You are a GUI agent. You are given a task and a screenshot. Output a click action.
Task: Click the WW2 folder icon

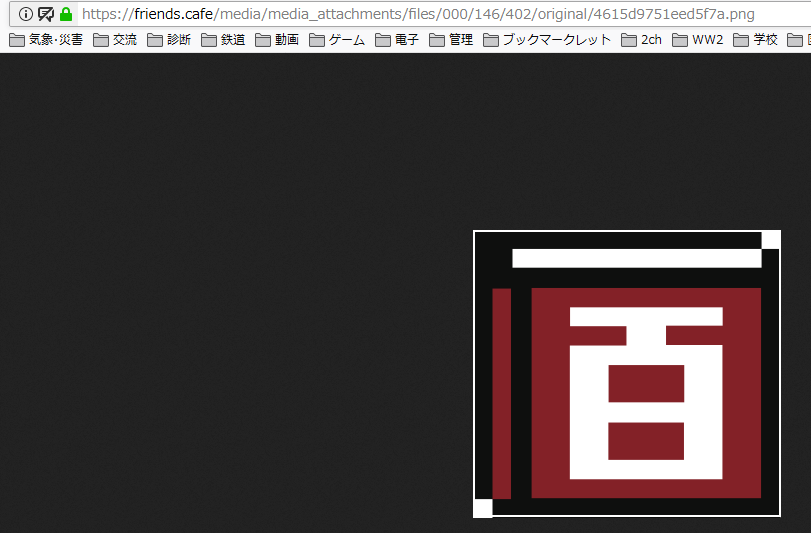(x=681, y=40)
